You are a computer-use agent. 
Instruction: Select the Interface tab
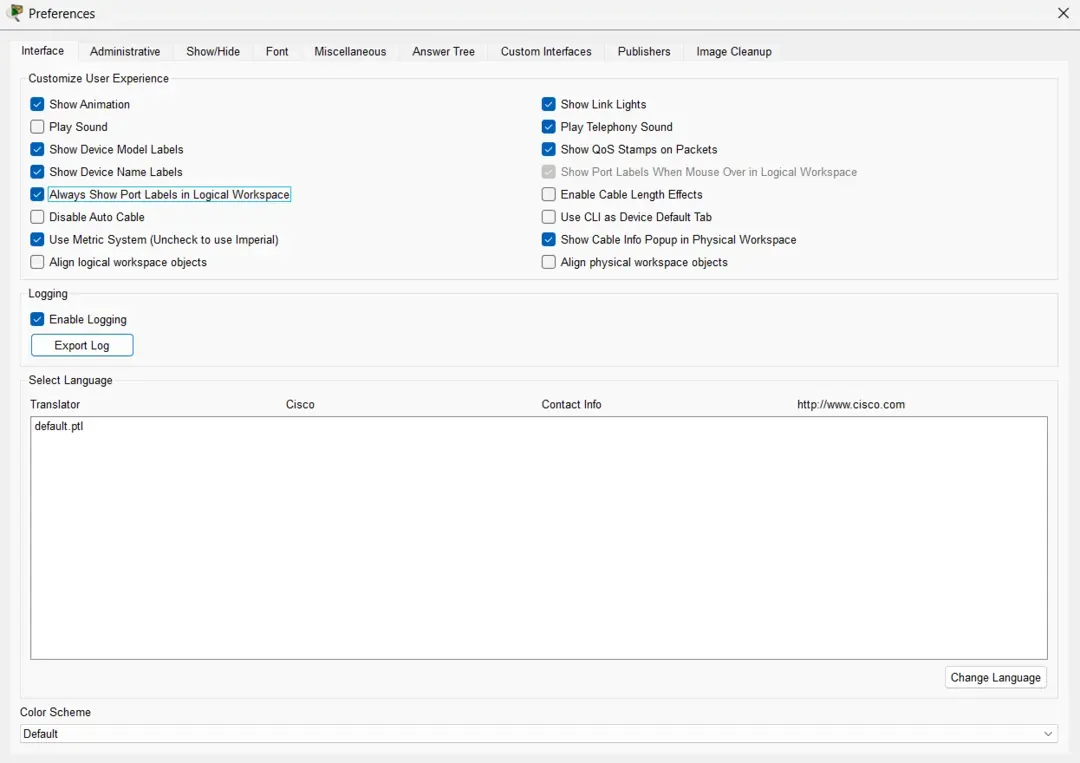tap(43, 51)
